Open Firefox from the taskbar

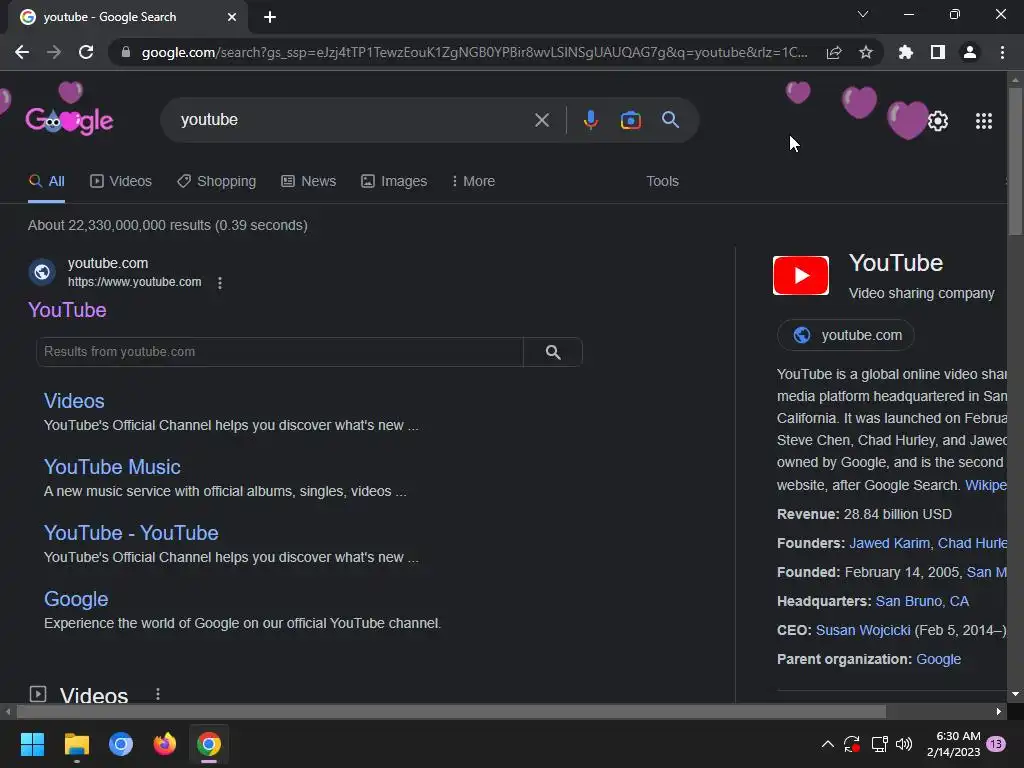pyautogui.click(x=165, y=744)
